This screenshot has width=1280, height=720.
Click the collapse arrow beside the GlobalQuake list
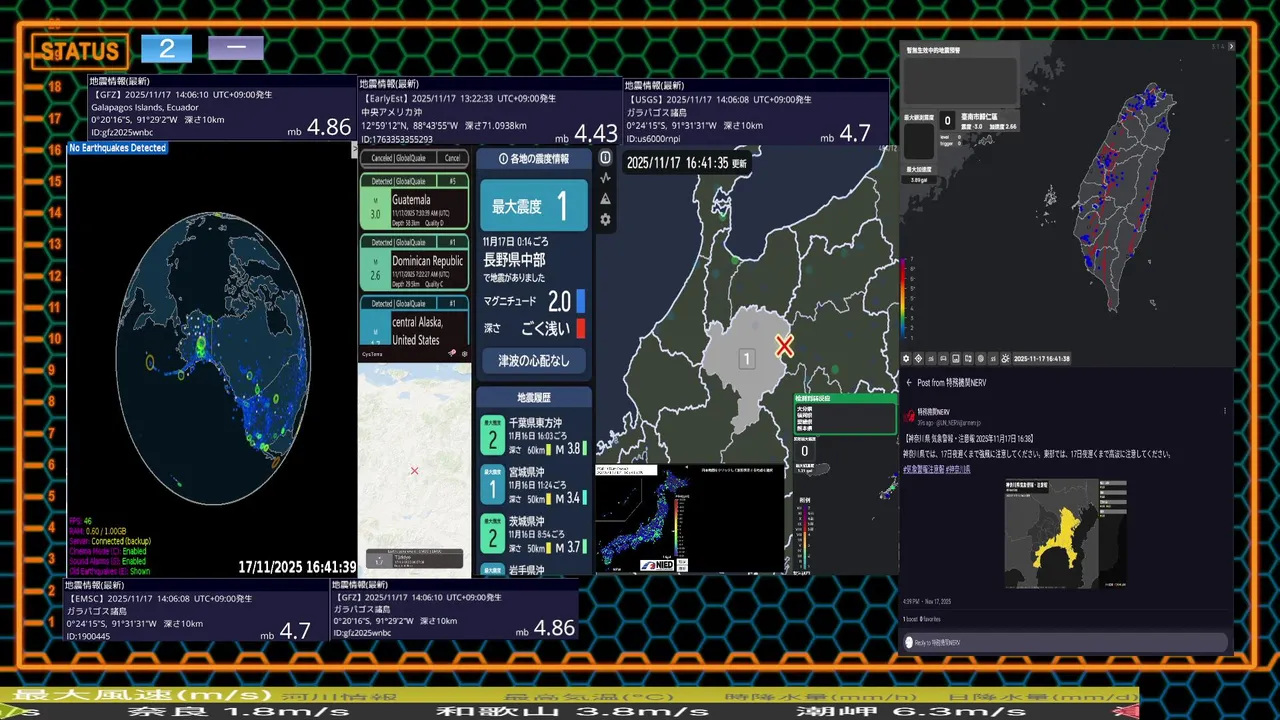(354, 150)
